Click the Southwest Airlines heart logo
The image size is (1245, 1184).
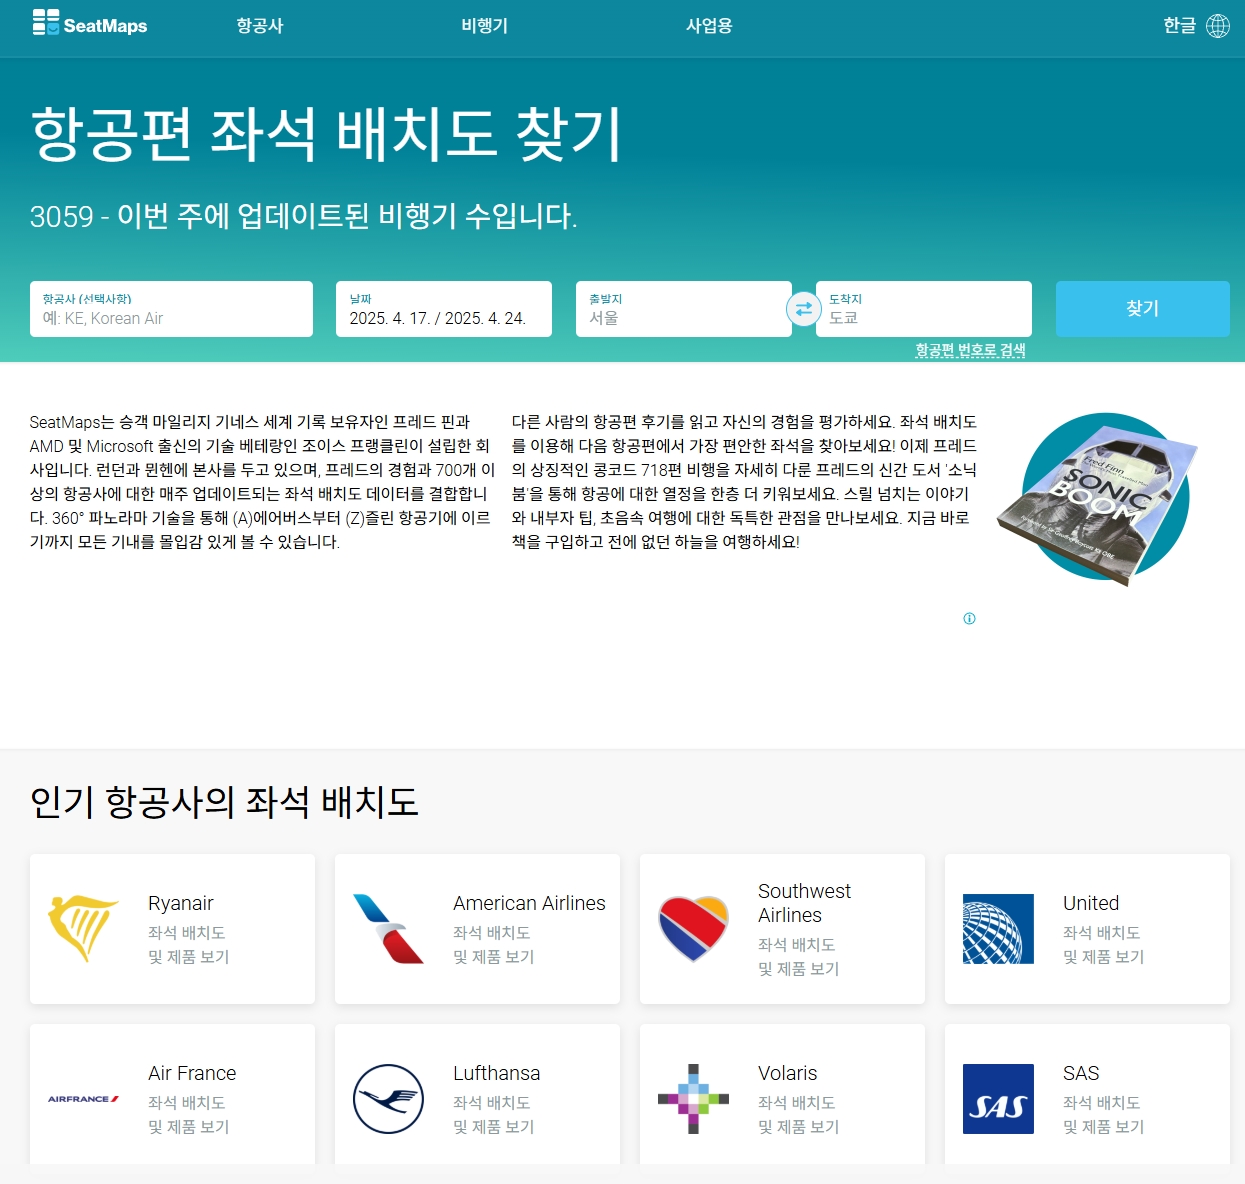694,927
